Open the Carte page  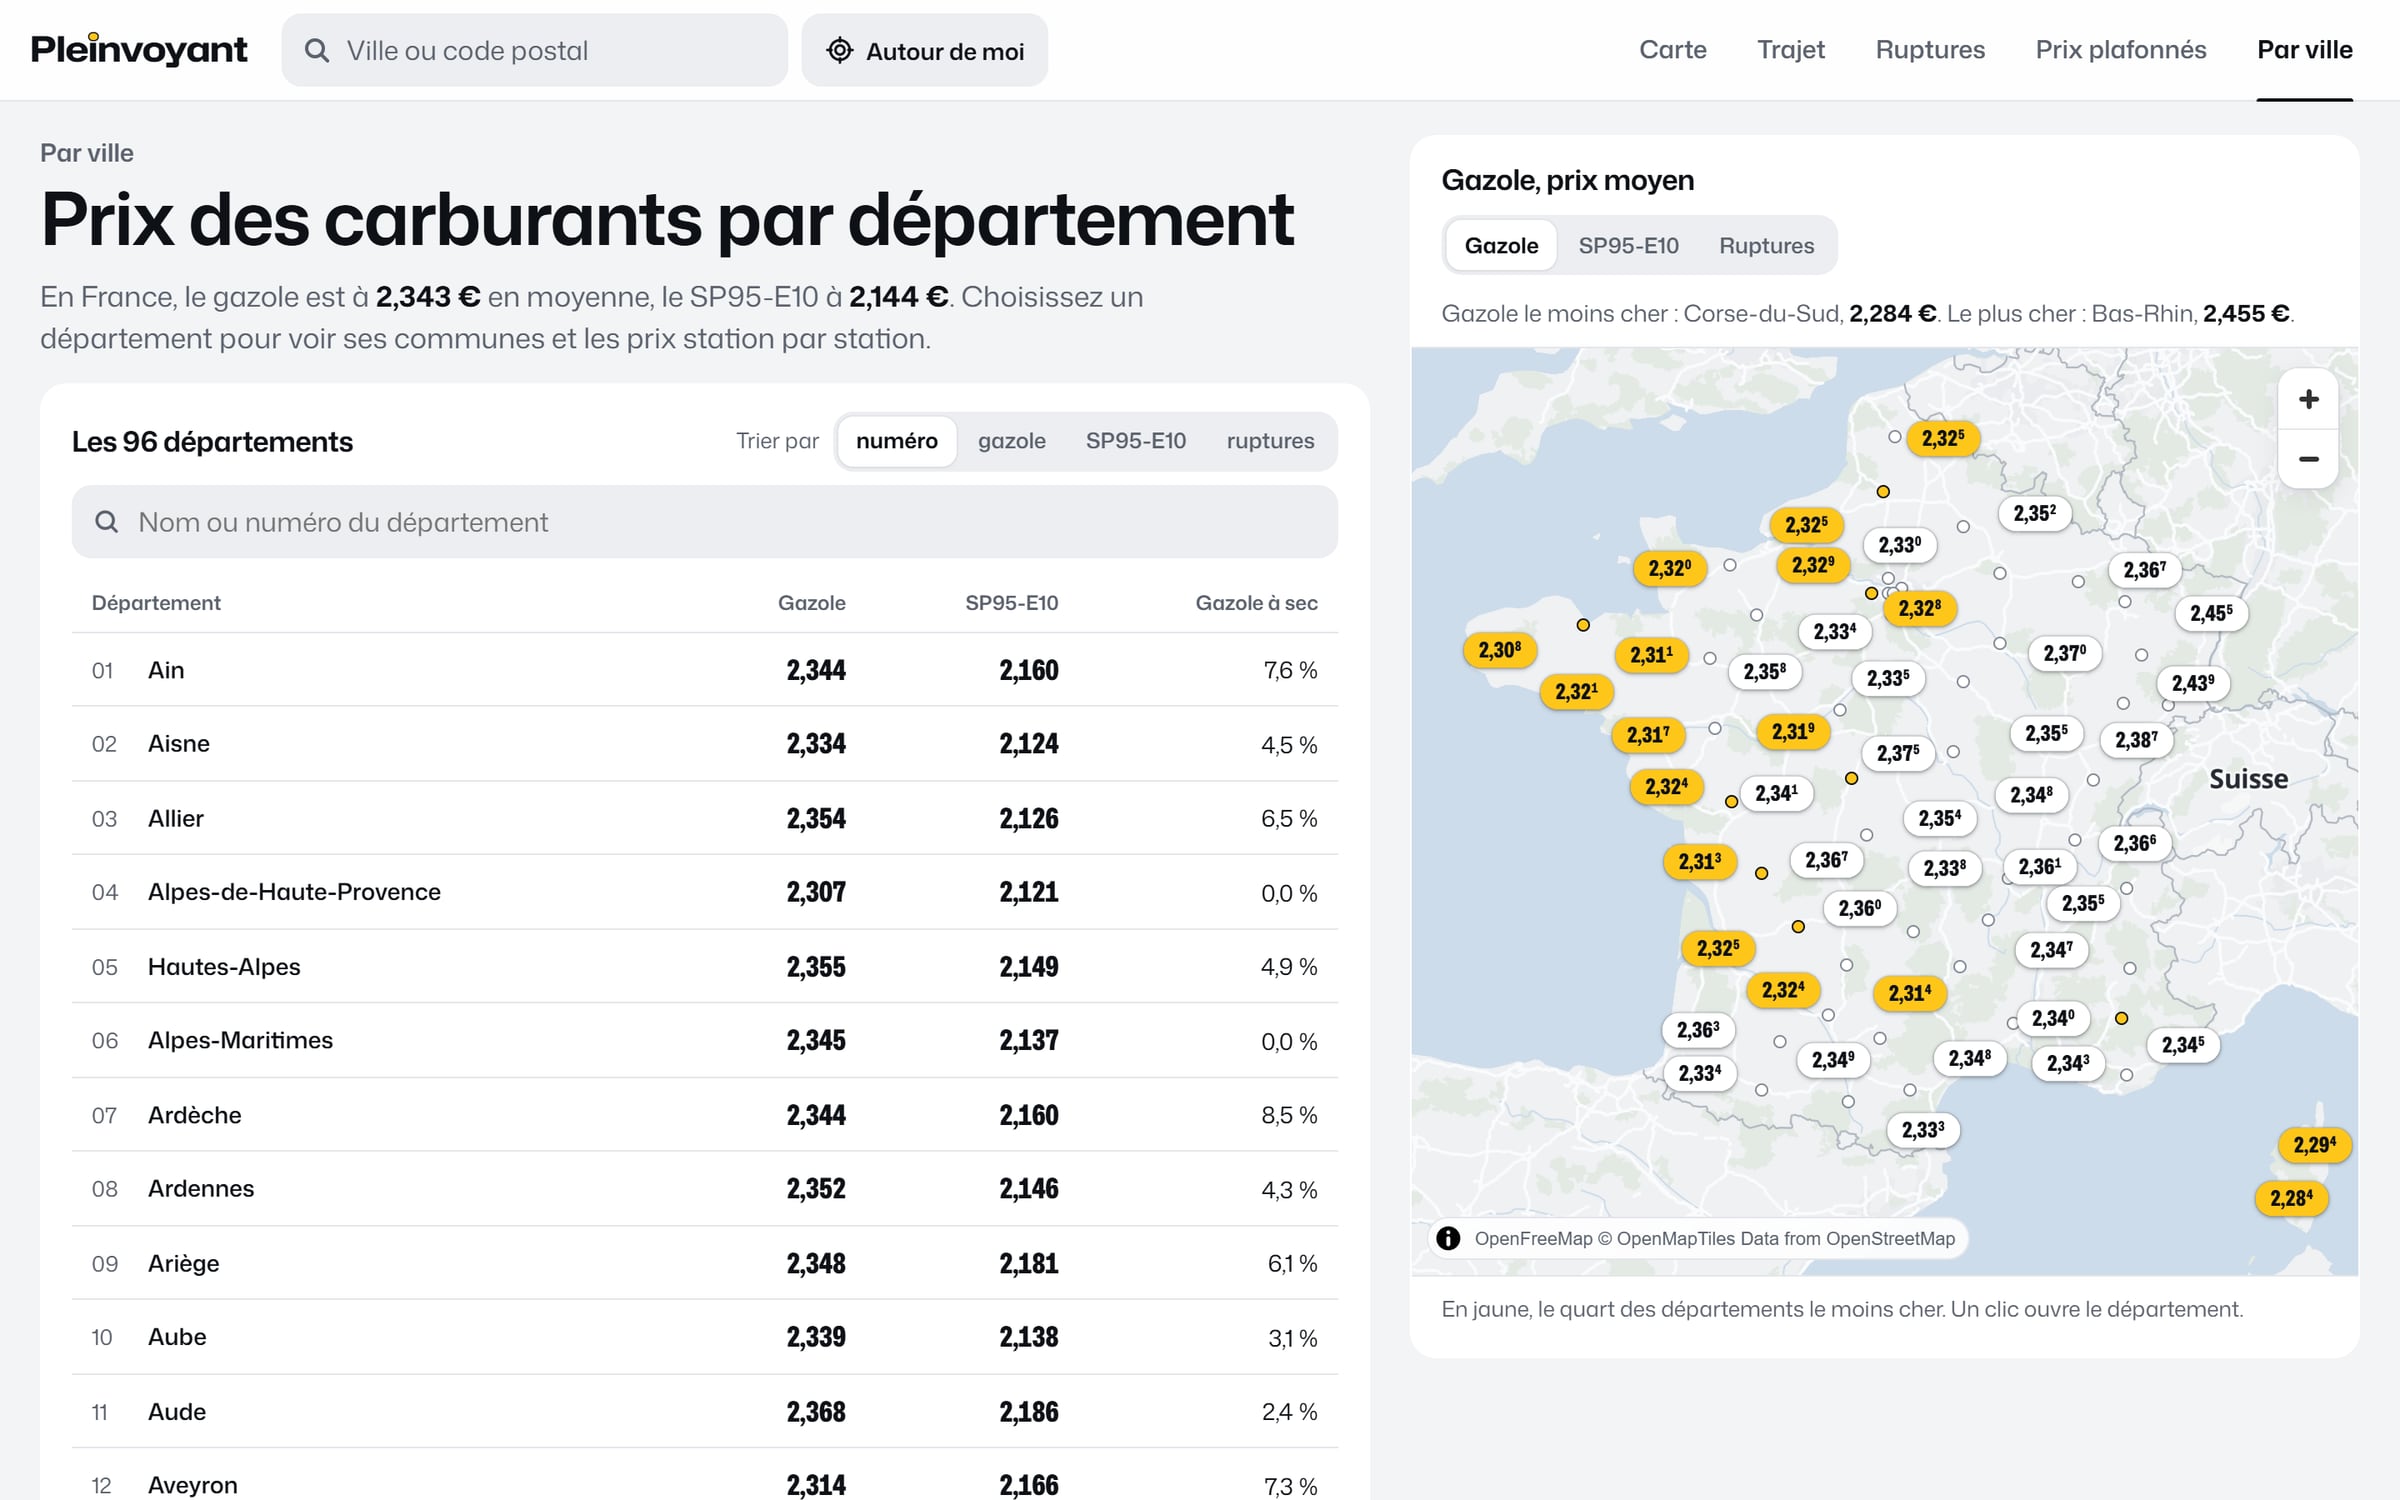1672,50
